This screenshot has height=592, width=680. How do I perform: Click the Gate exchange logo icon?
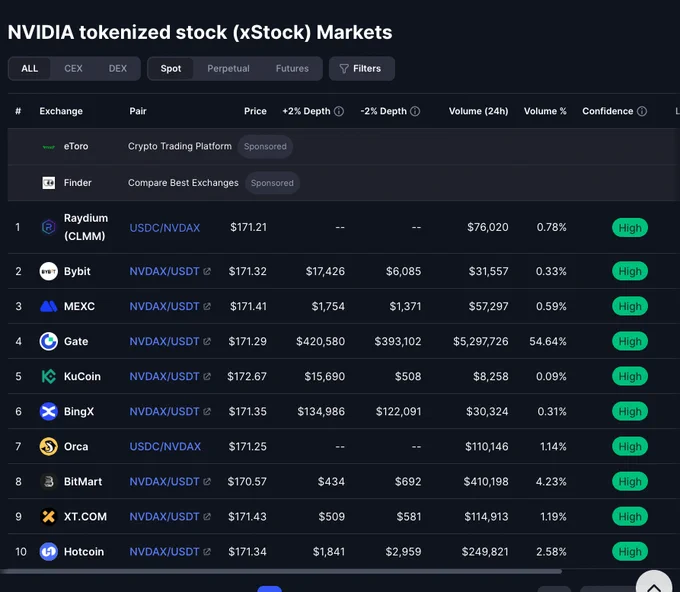pyautogui.click(x=49, y=341)
